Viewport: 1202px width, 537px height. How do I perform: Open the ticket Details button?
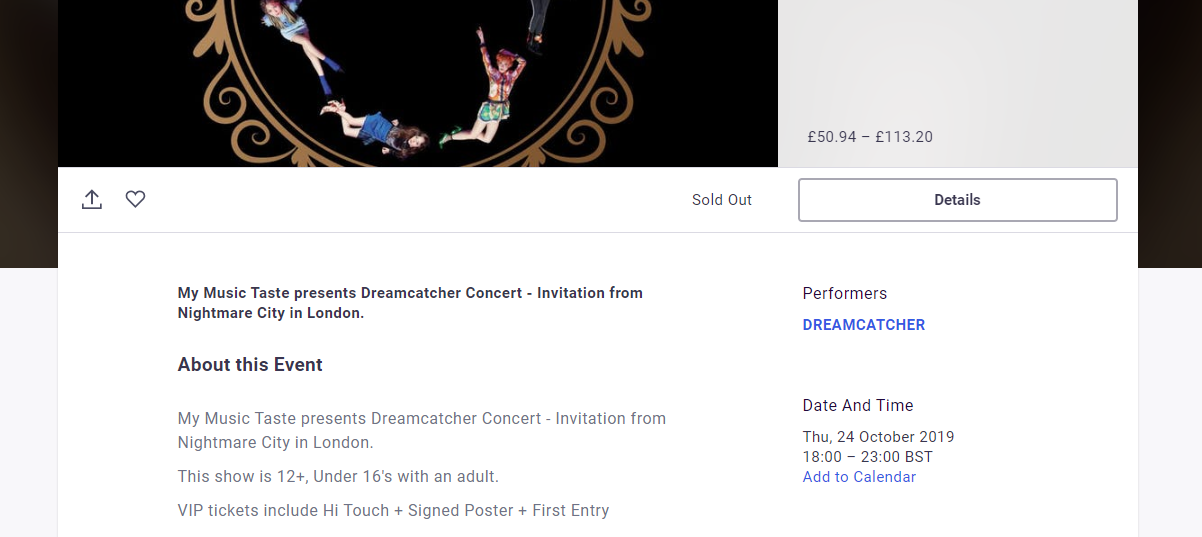coord(957,200)
